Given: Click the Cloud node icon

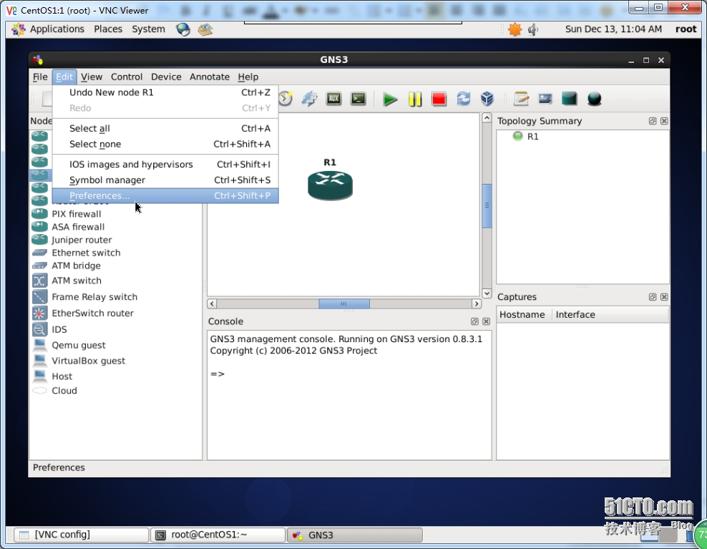Looking at the screenshot, I should [40, 390].
